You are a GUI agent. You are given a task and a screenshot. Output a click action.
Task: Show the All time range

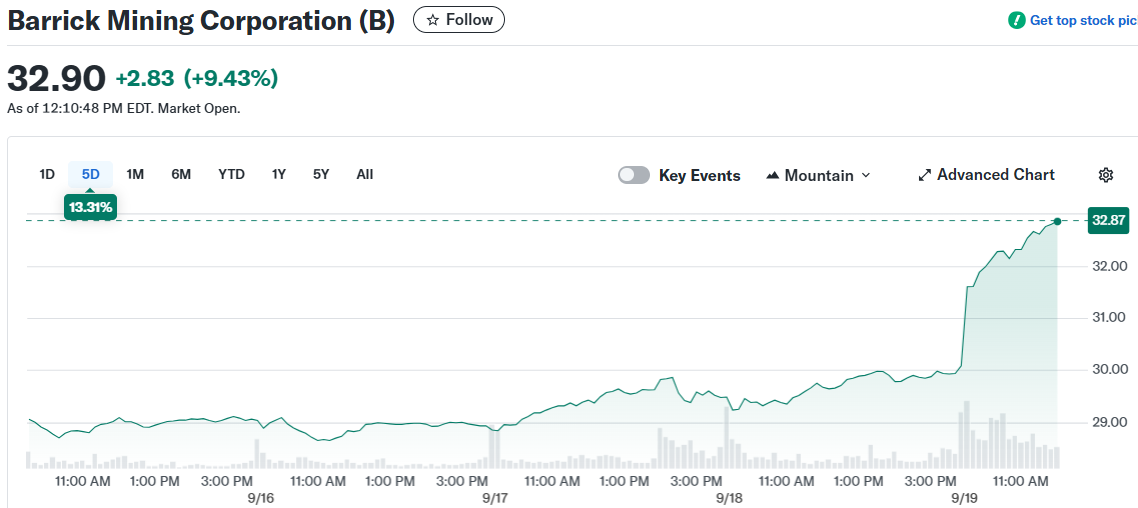click(365, 174)
